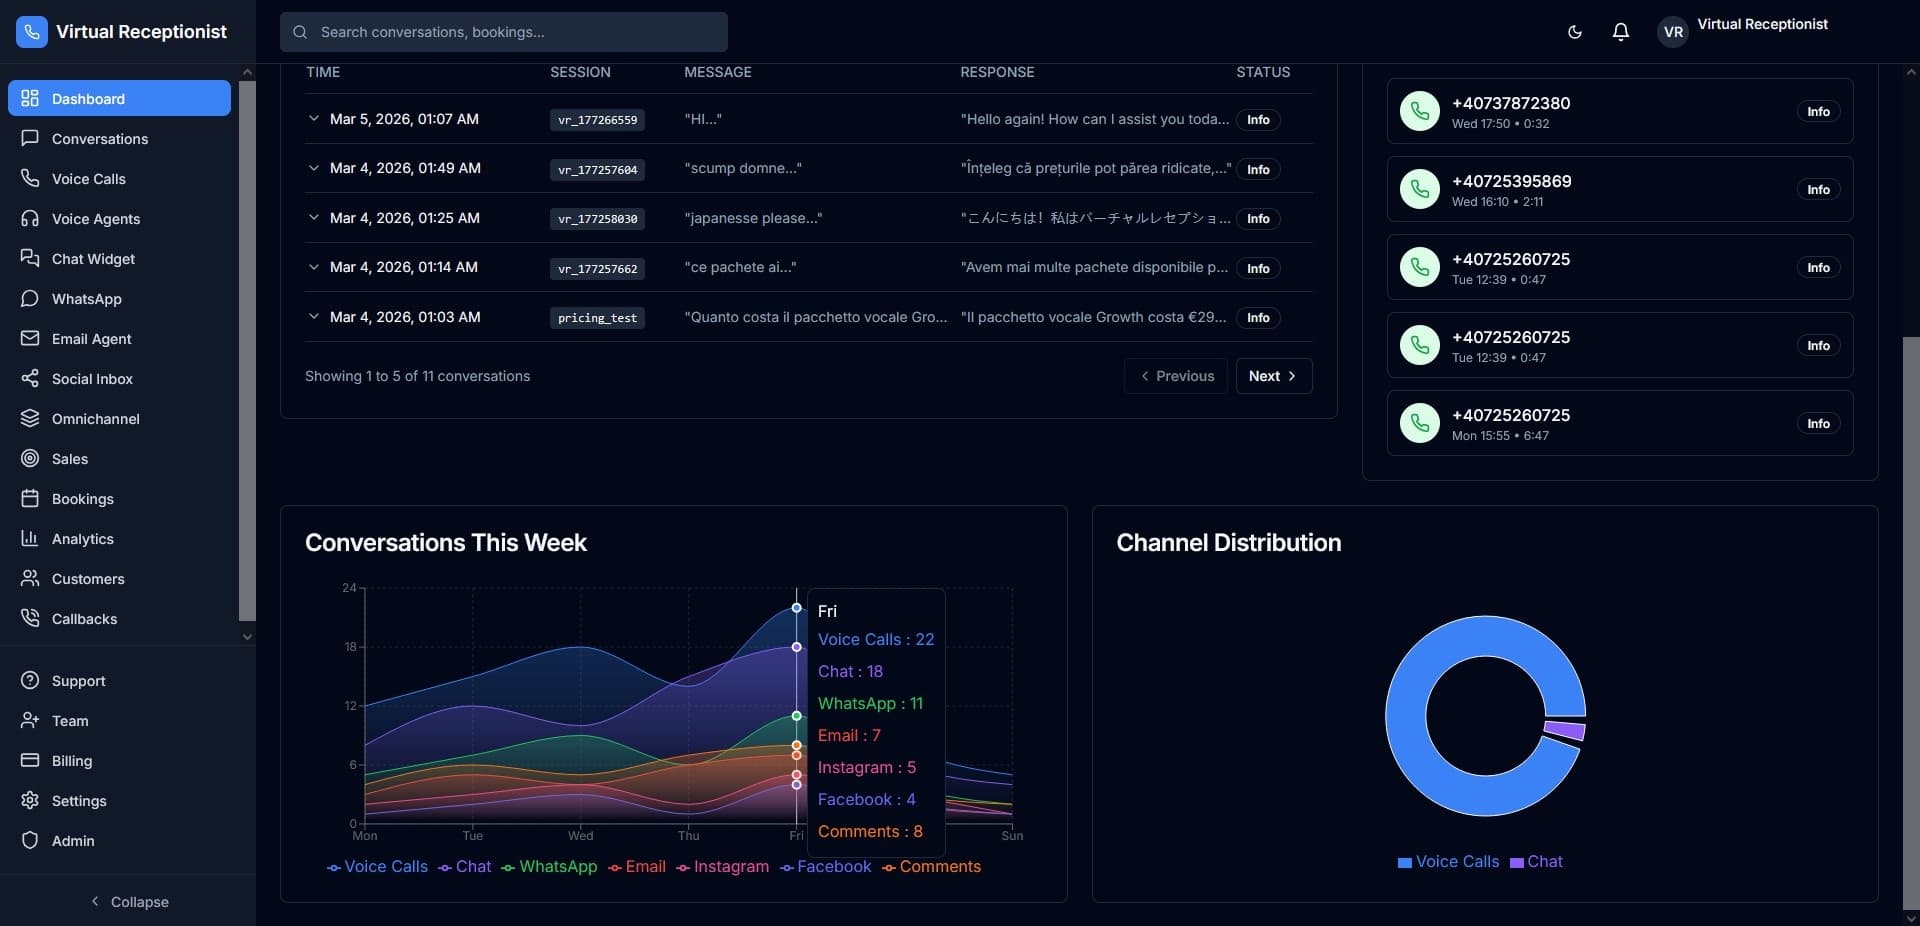This screenshot has width=1920, height=926.
Task: Open the WhatsApp channel section
Action: coord(85,299)
